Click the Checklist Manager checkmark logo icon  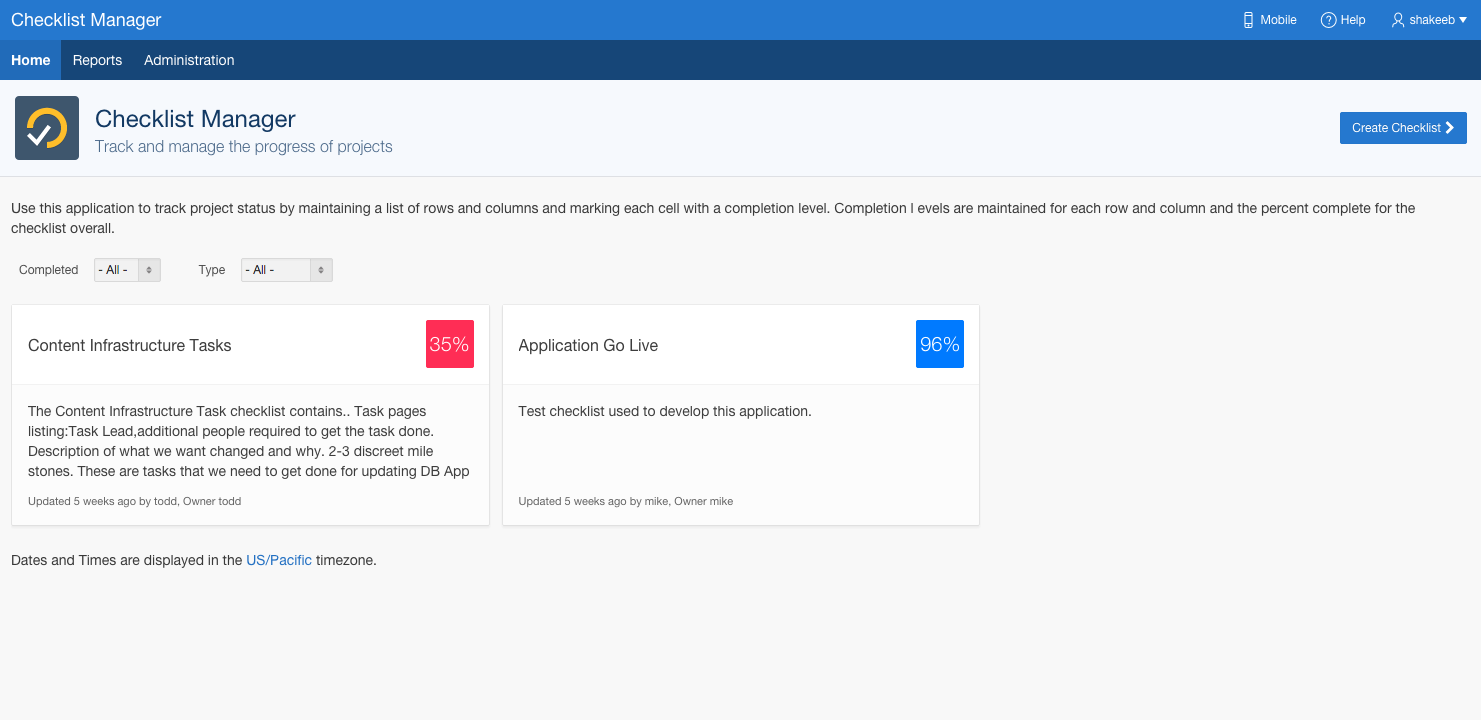coord(47,128)
